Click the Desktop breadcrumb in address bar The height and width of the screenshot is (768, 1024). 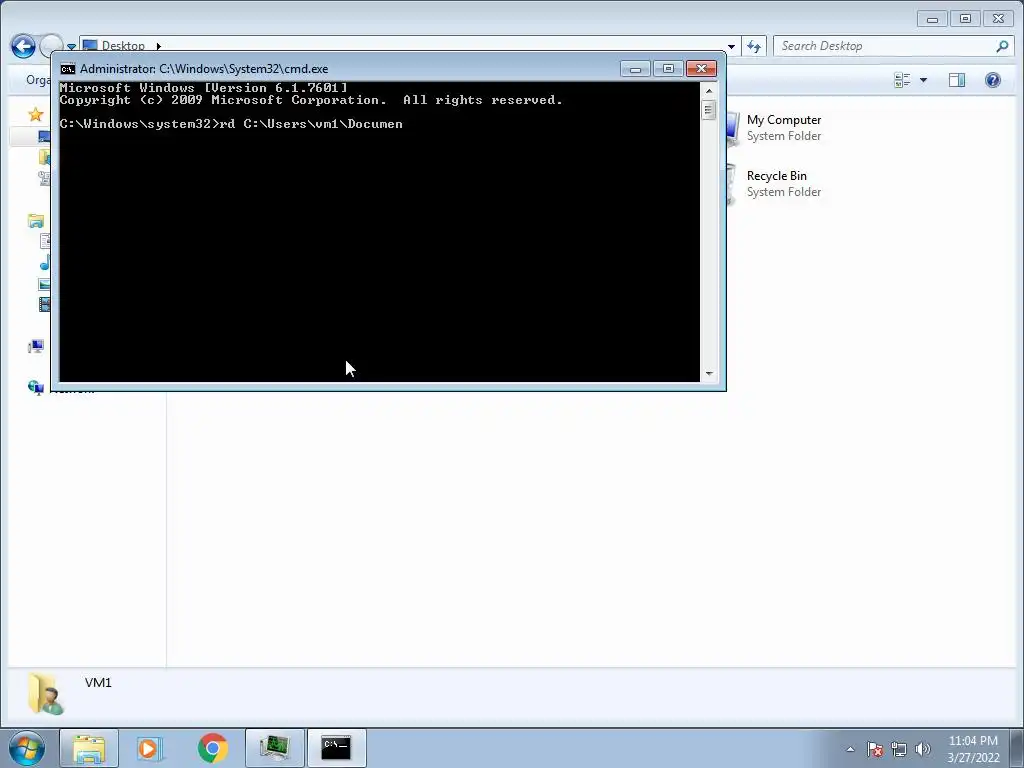pyautogui.click(x=123, y=46)
